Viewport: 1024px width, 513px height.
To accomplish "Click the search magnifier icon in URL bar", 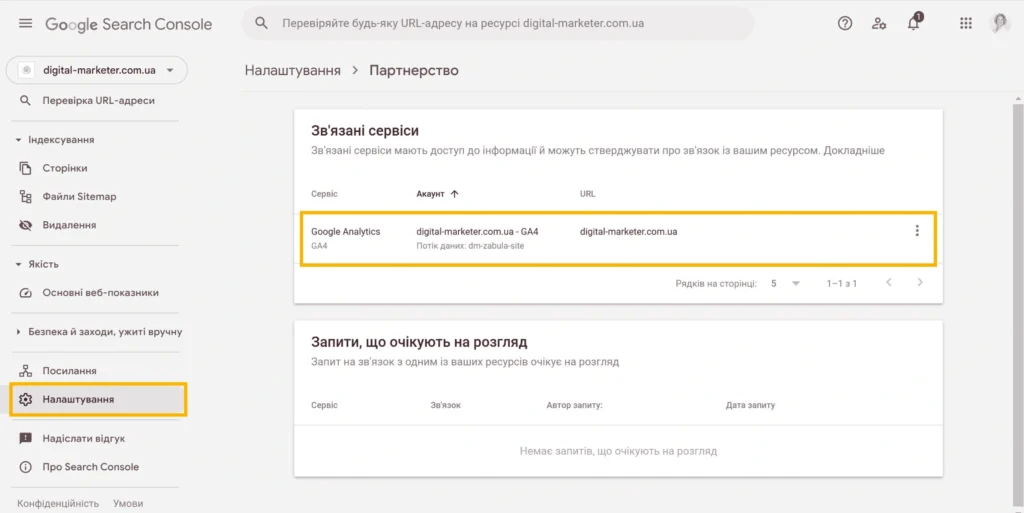I will click(261, 23).
